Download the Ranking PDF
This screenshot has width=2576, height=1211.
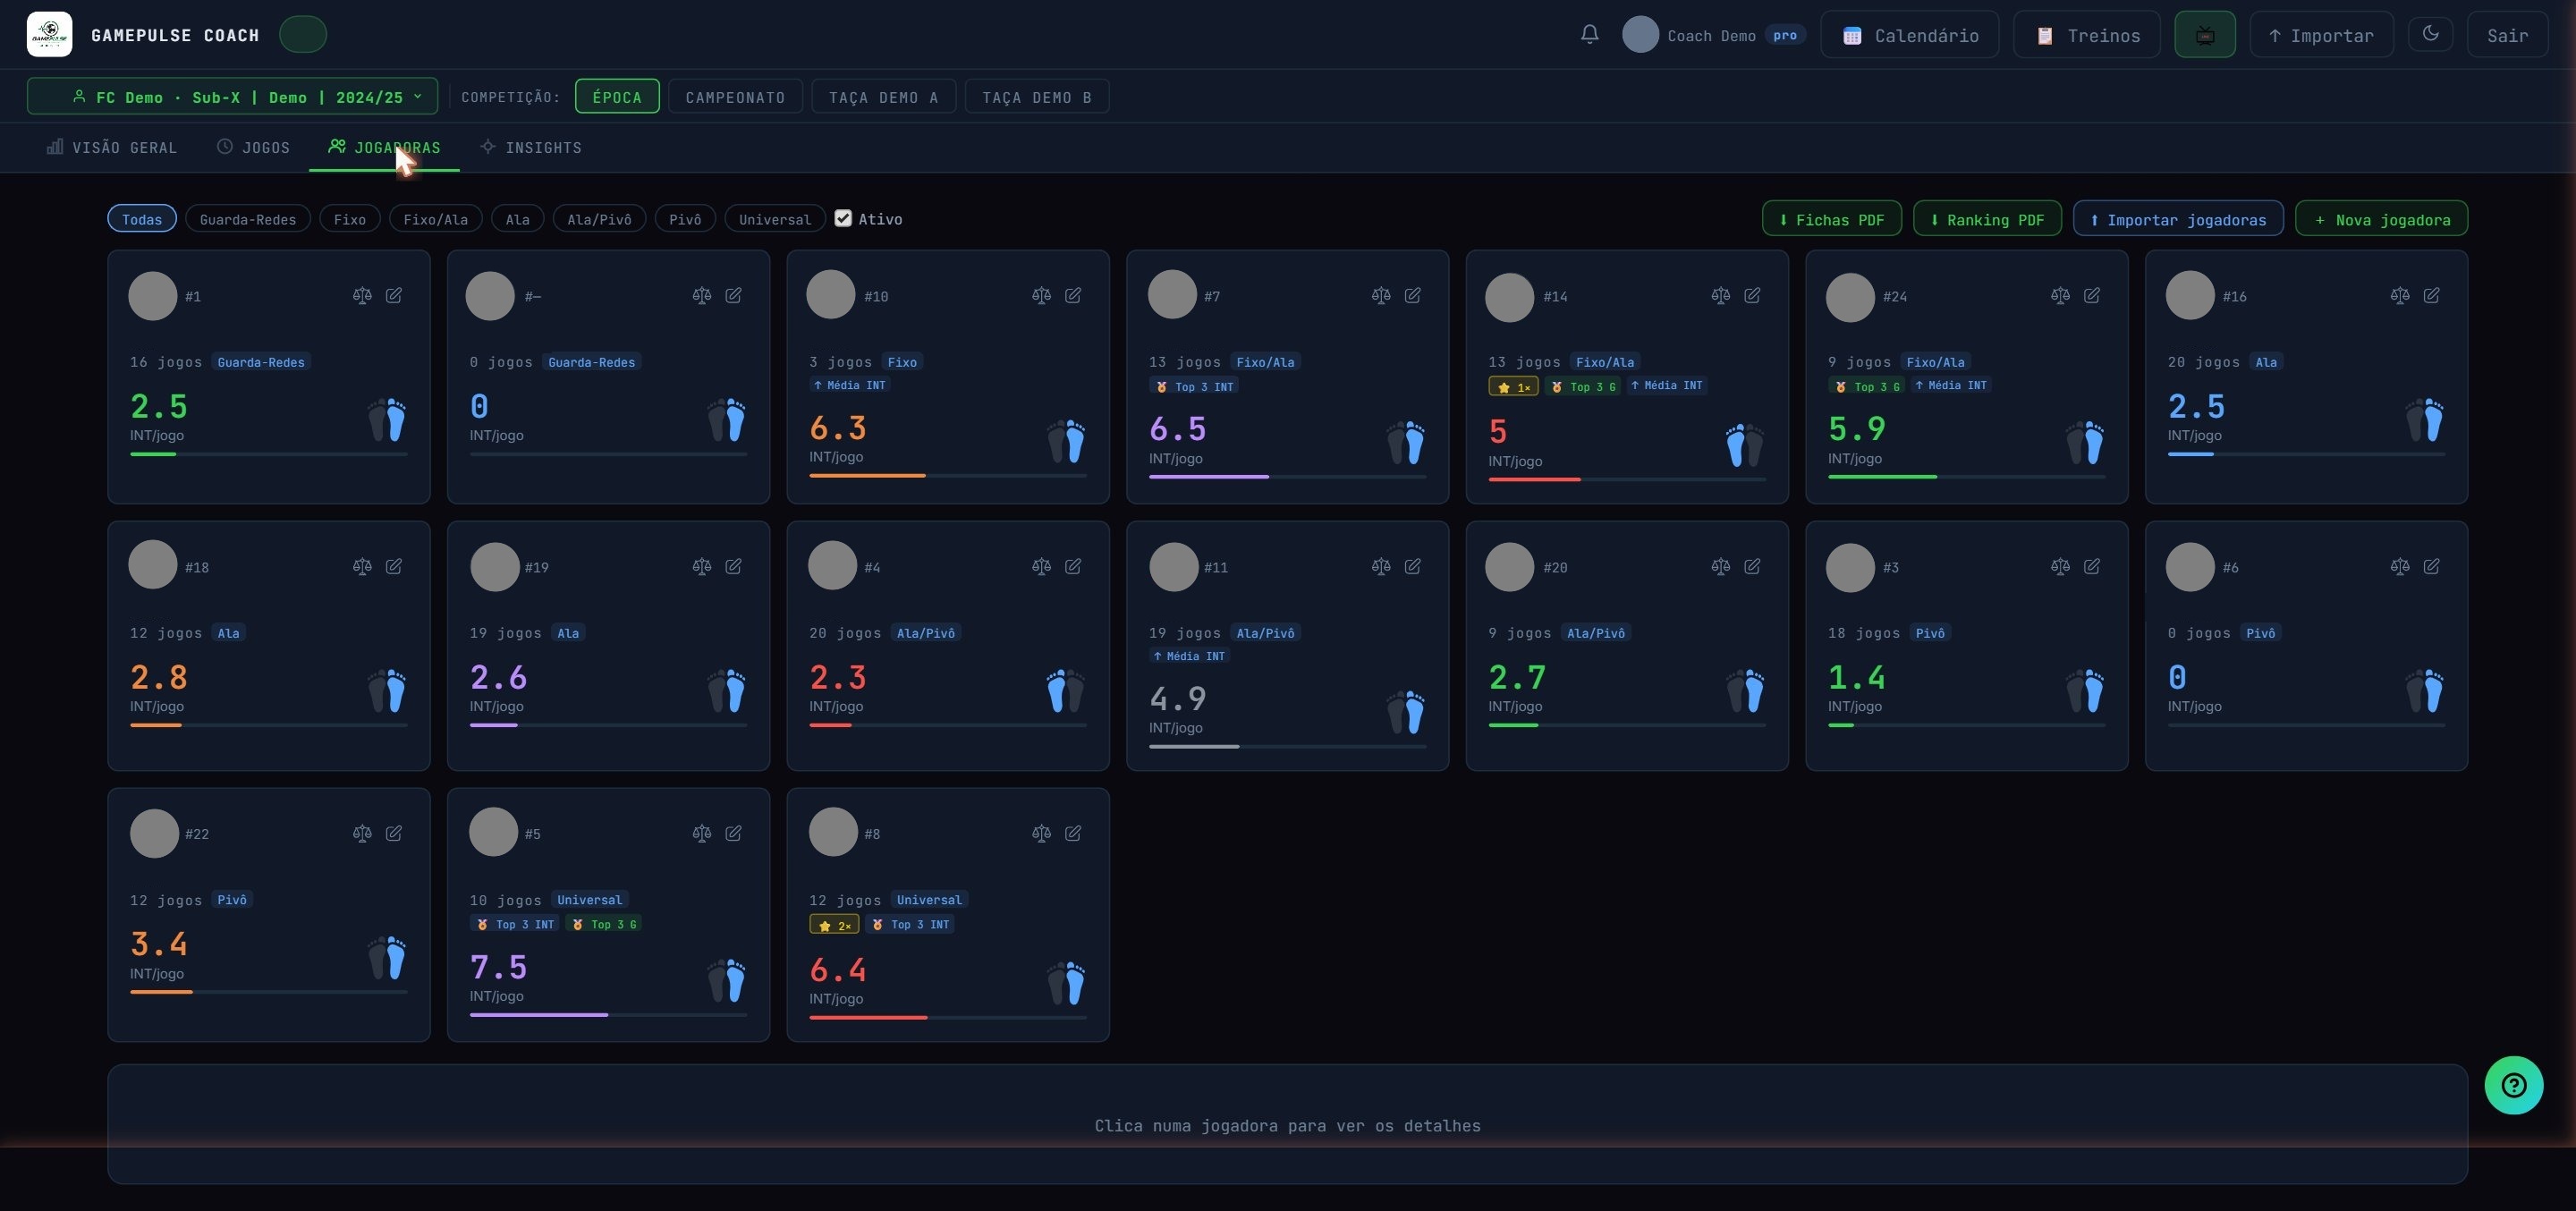(1986, 219)
